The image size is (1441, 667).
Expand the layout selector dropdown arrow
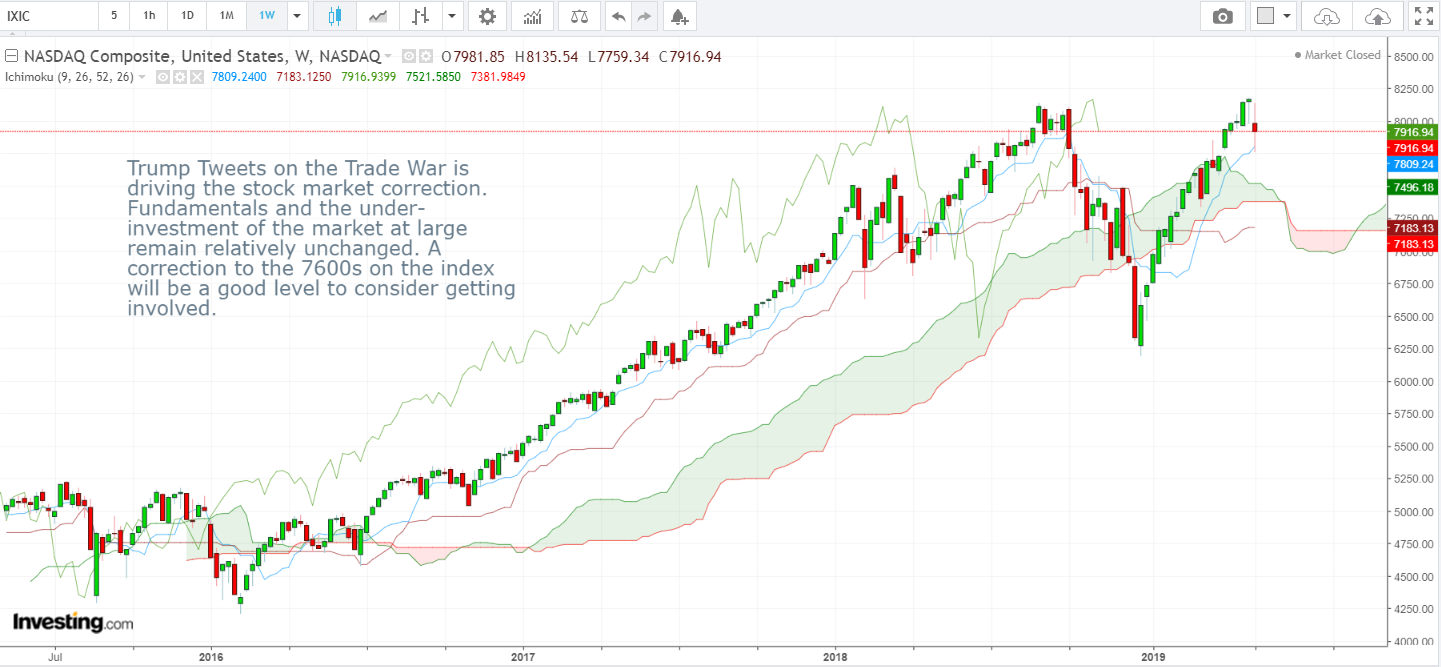1287,16
